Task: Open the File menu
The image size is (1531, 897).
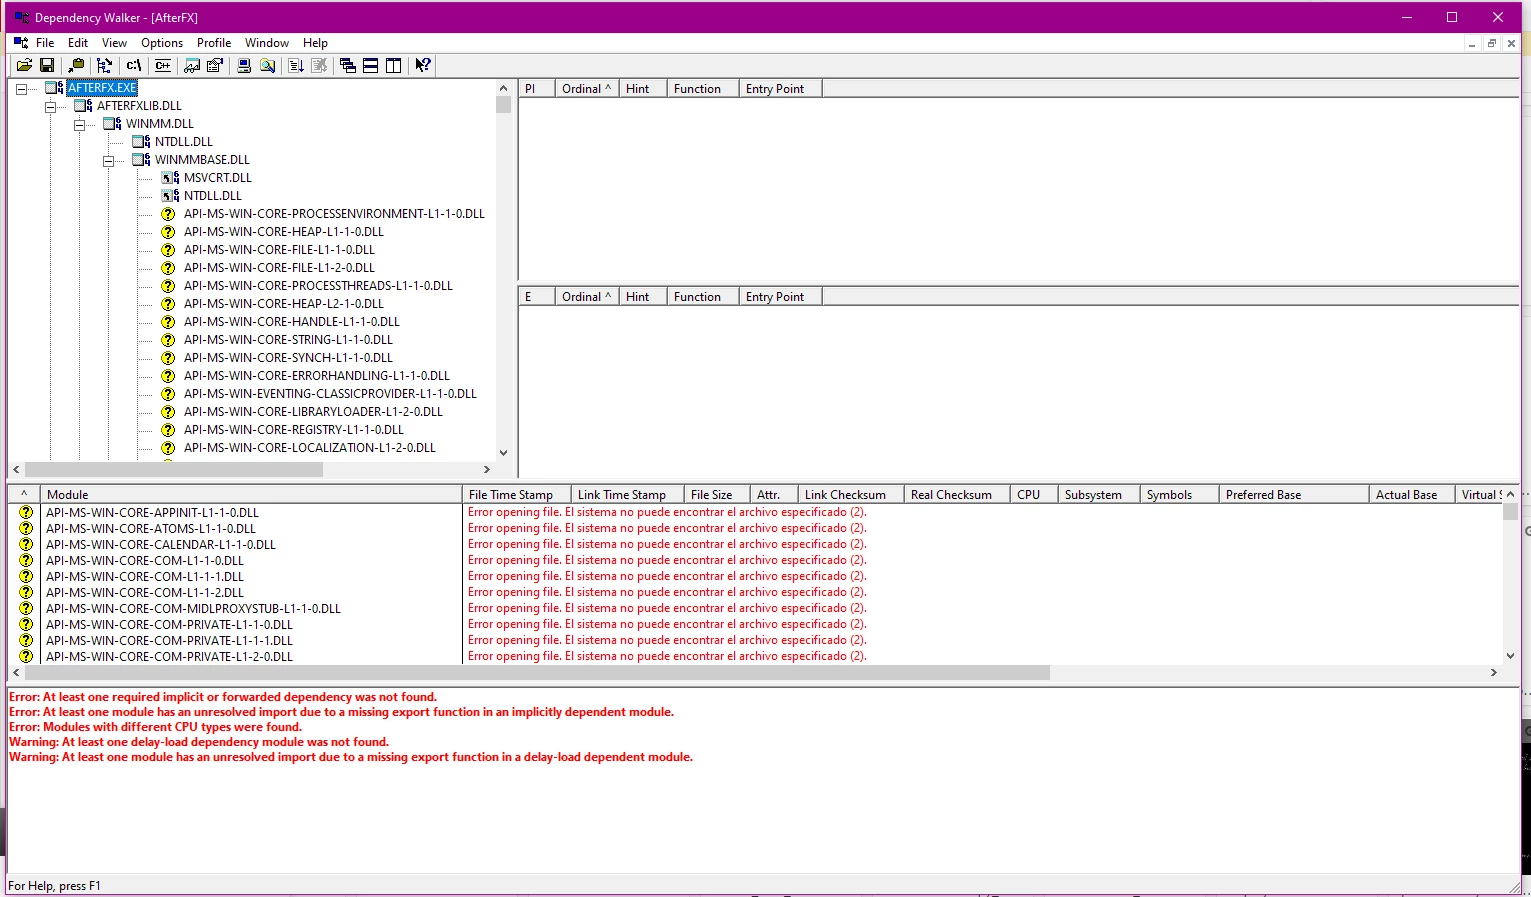Action: point(45,43)
